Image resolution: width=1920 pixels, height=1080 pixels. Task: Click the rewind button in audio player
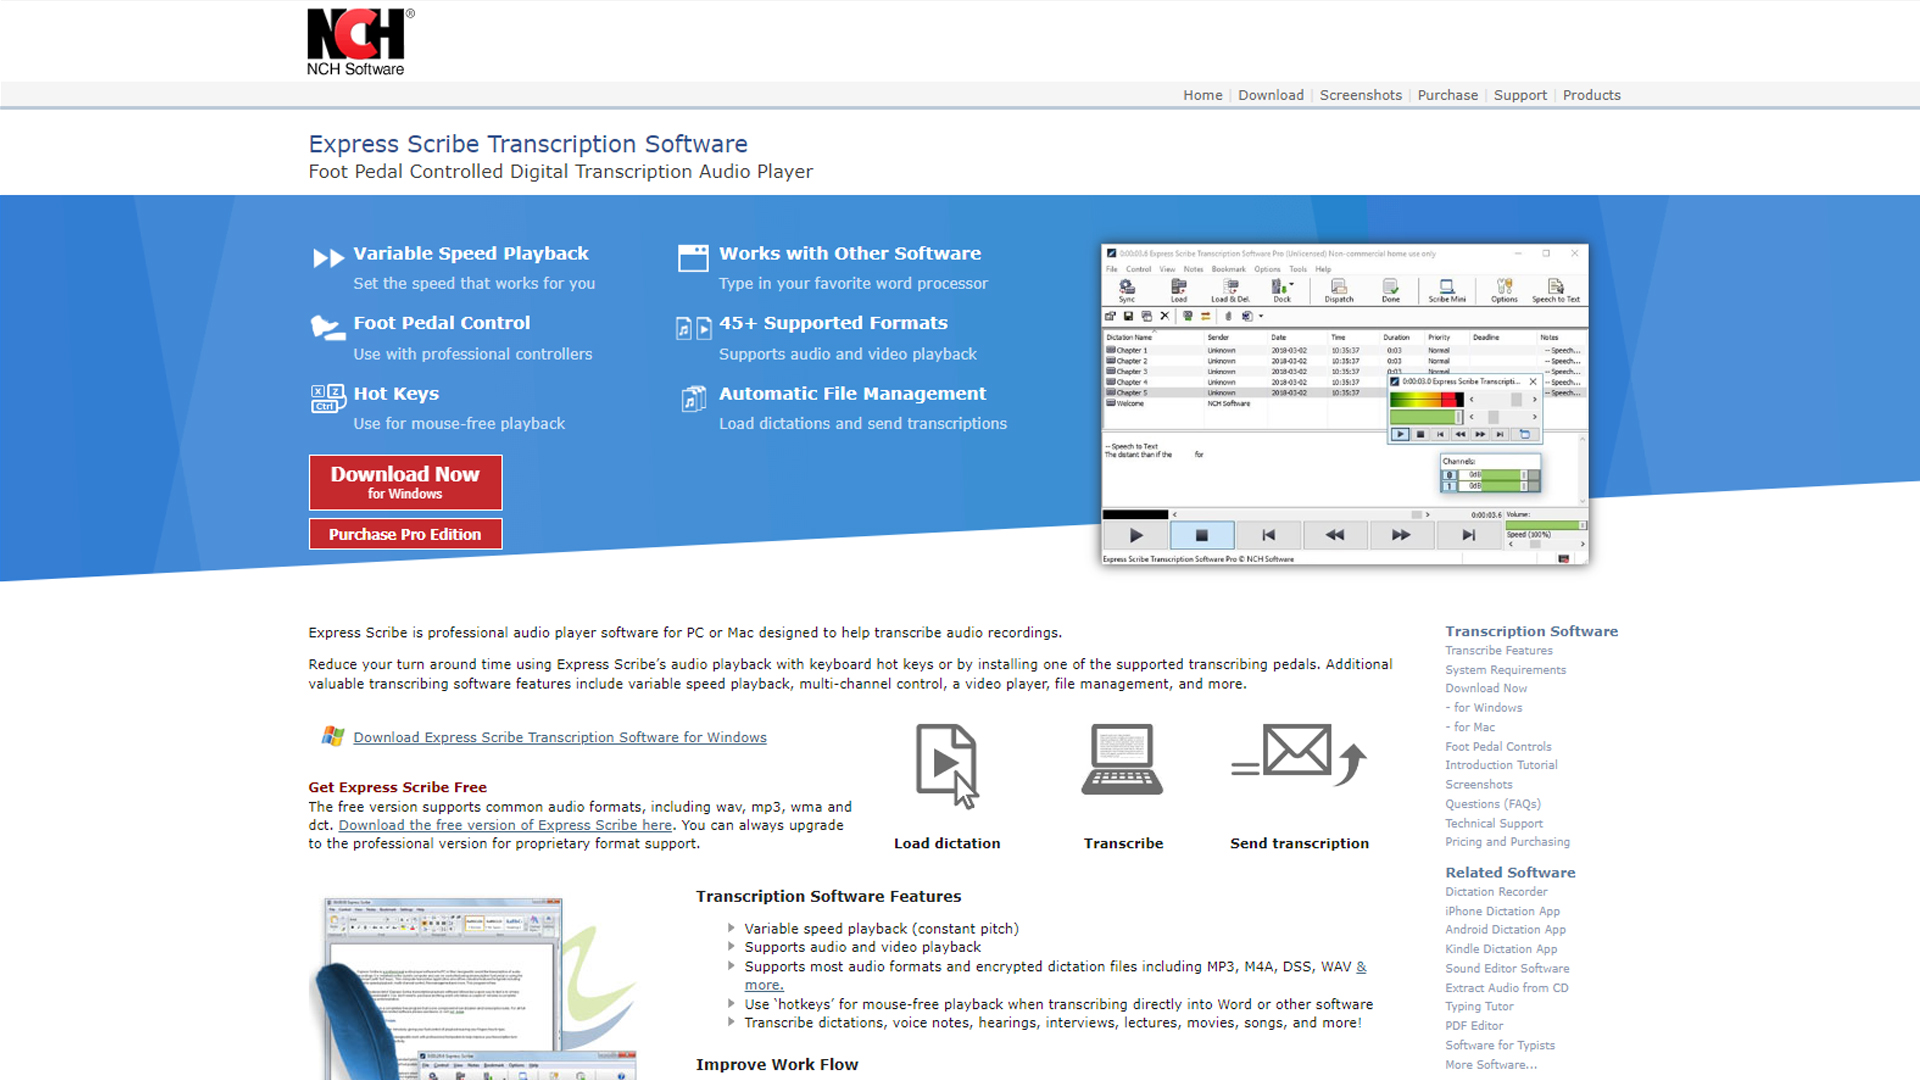[1332, 534]
